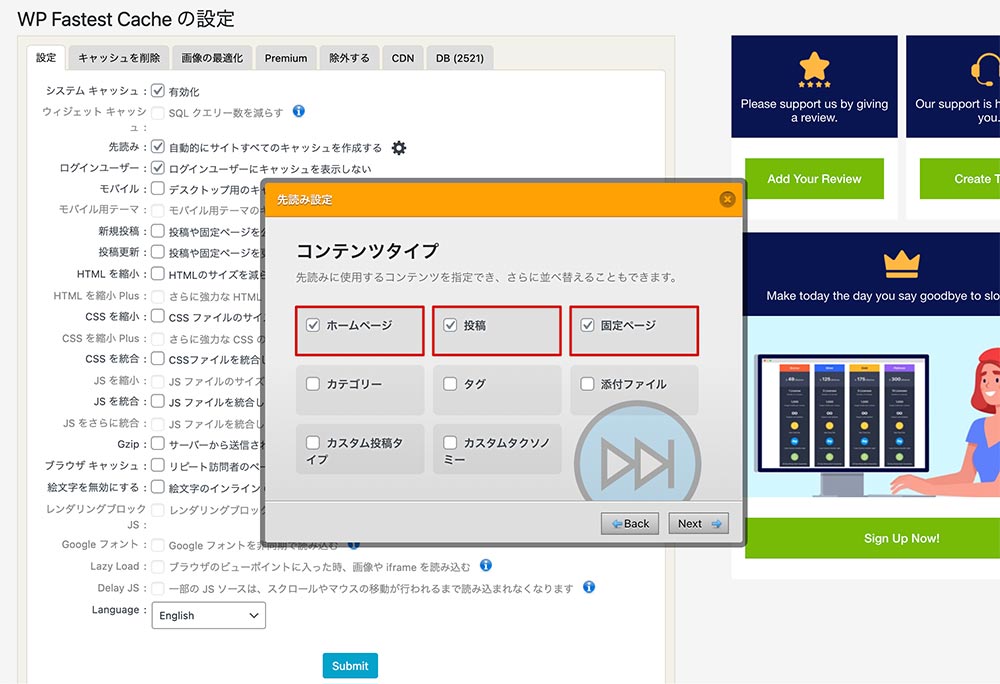Open the 画像の最適化 tab
This screenshot has height=684, width=1000.
(212, 58)
